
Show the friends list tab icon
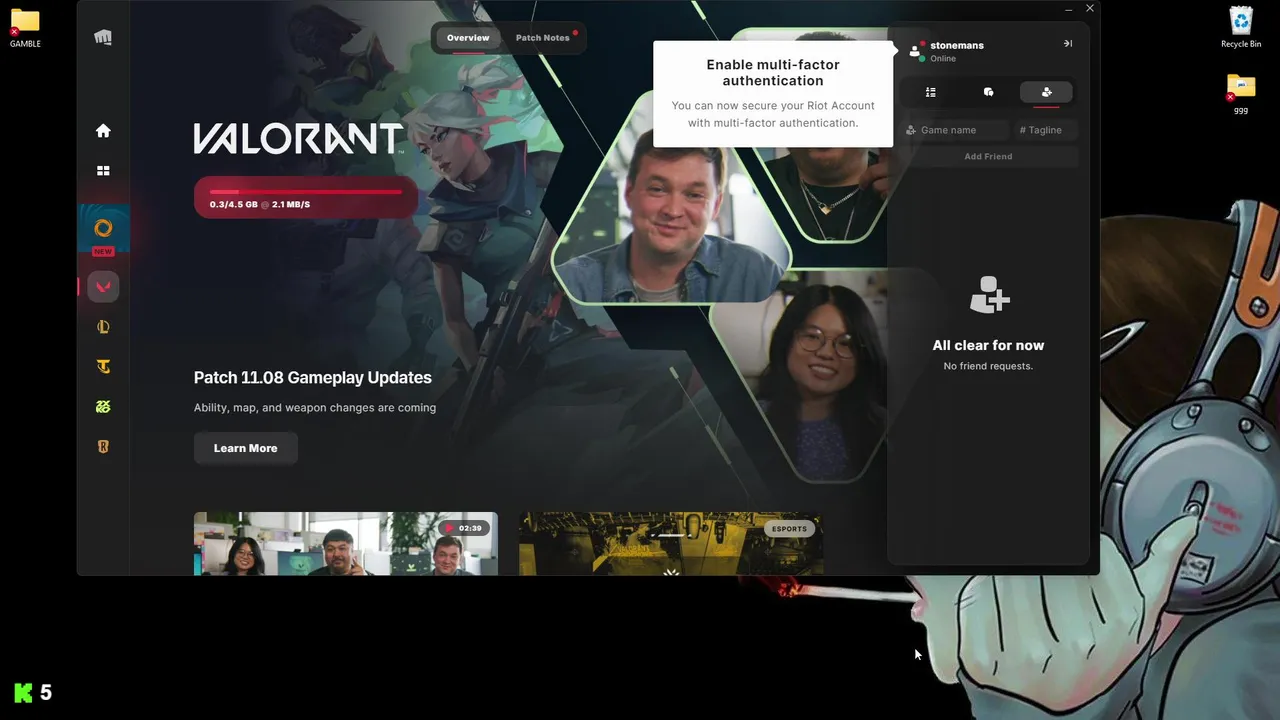point(930,92)
